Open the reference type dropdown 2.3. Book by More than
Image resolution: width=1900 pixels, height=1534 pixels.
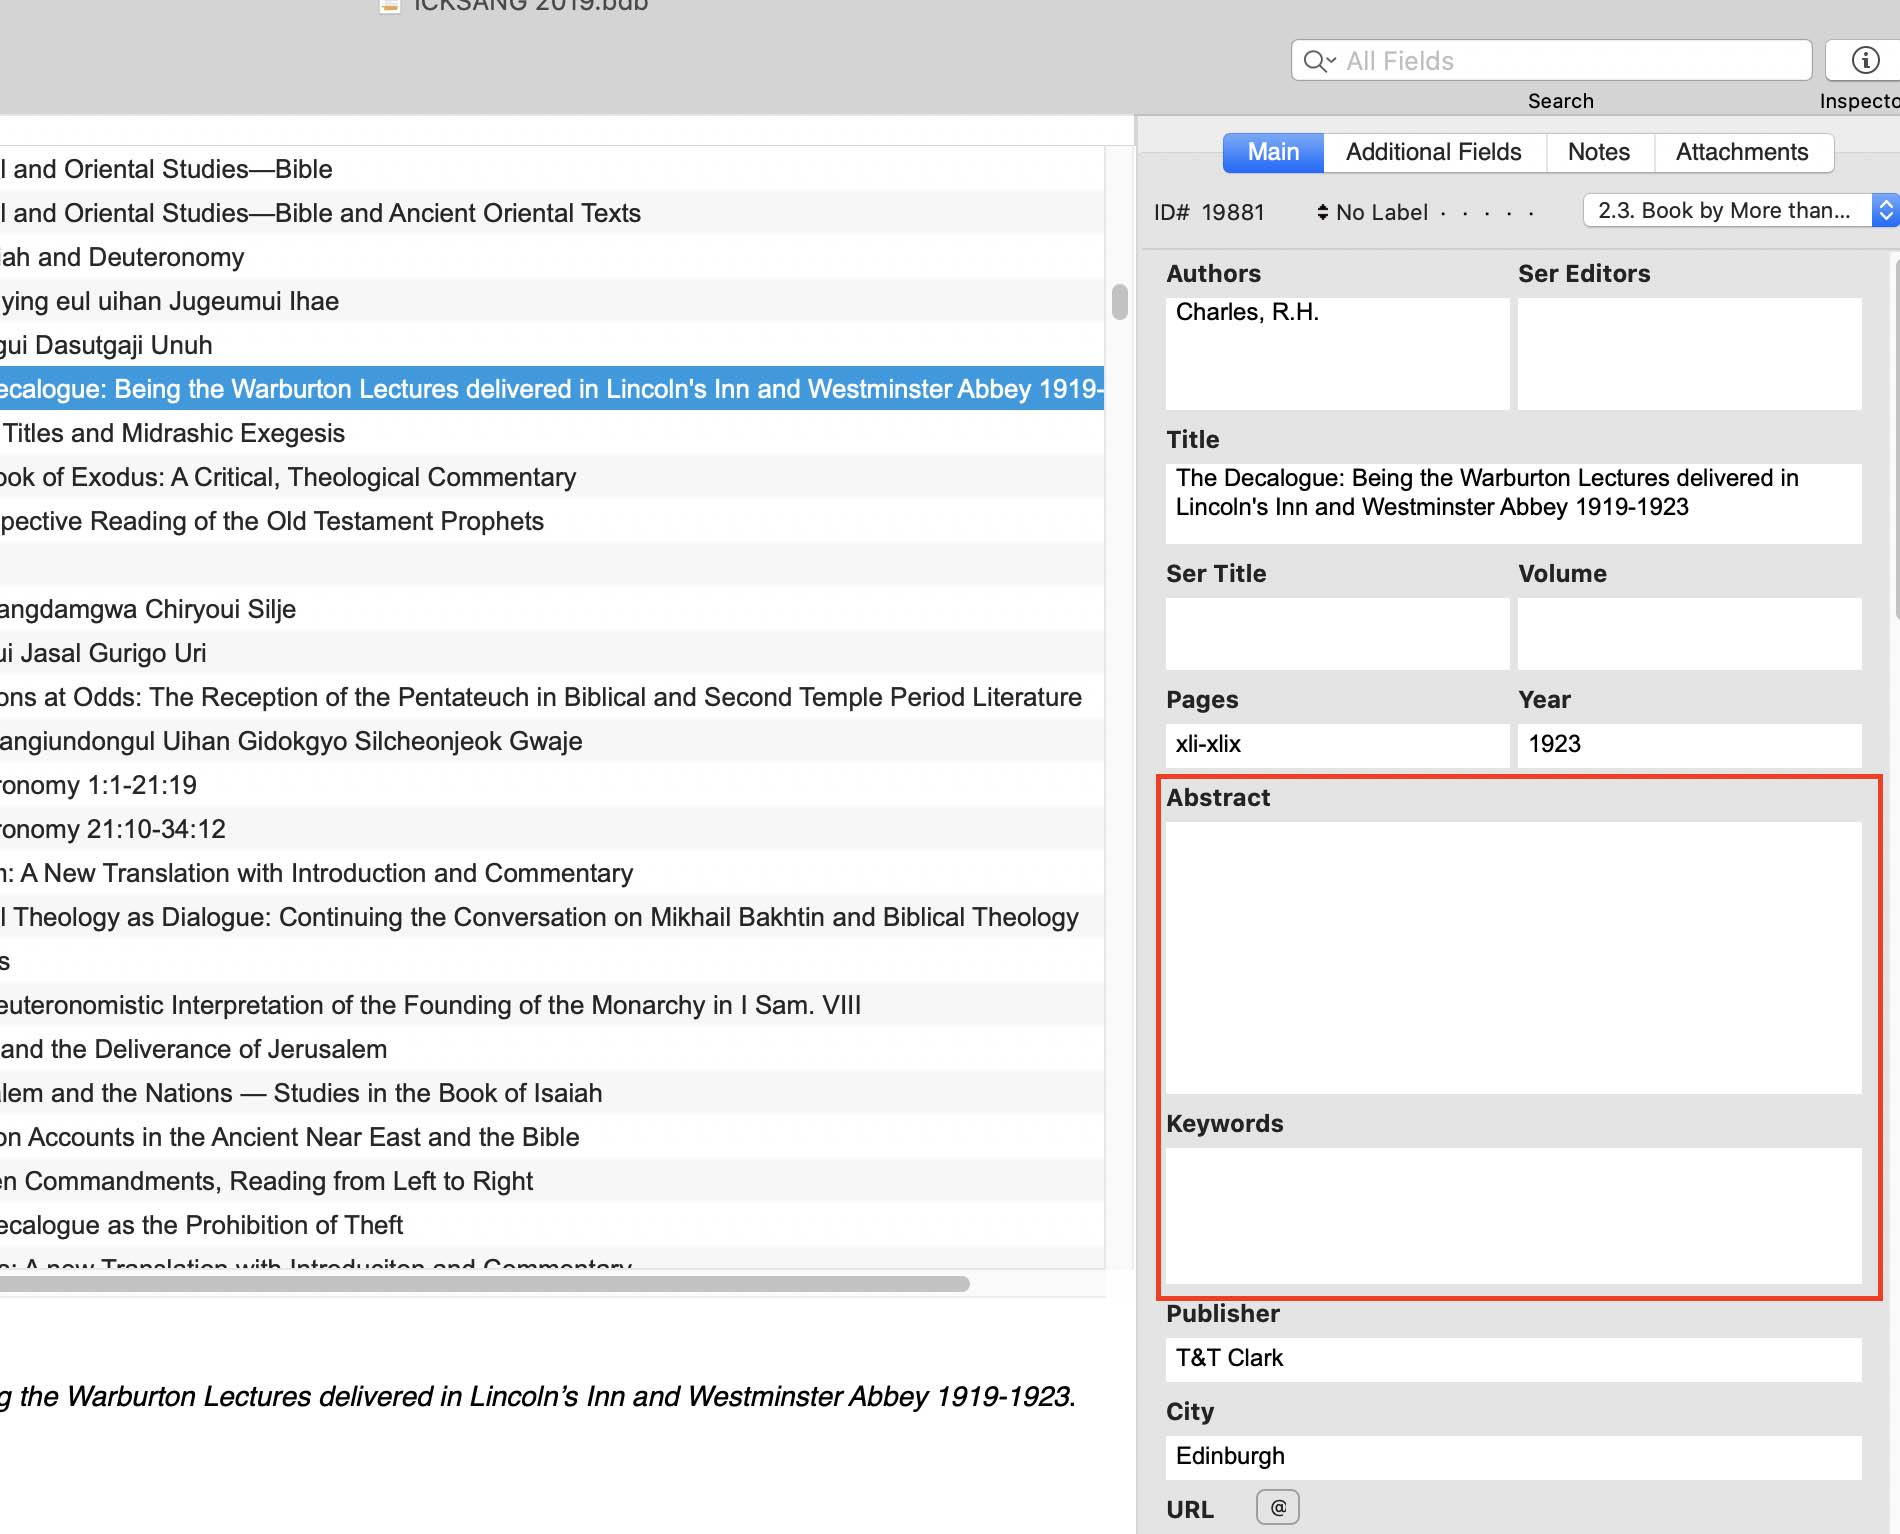pyautogui.click(x=1740, y=211)
